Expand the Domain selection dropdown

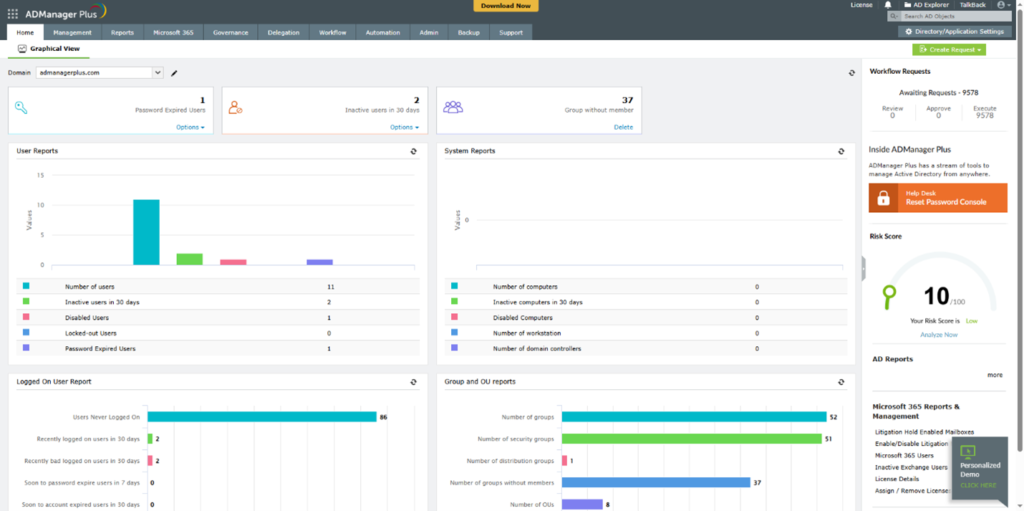click(157, 73)
